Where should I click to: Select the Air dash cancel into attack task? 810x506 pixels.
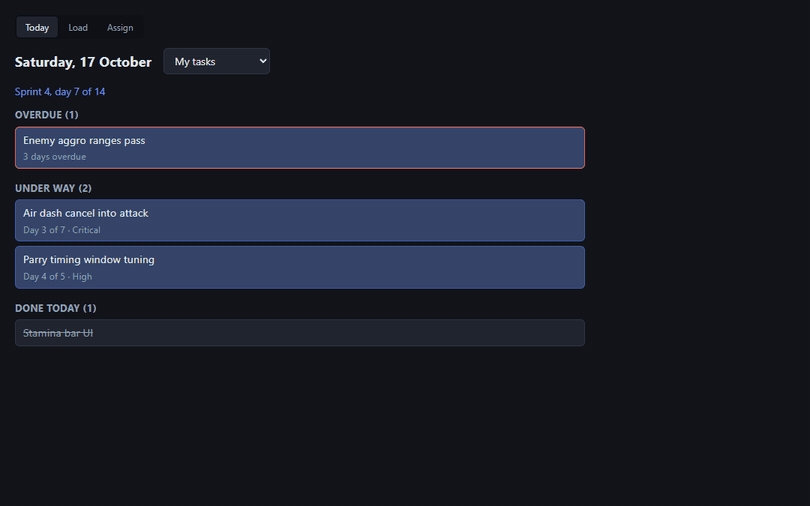pos(300,220)
